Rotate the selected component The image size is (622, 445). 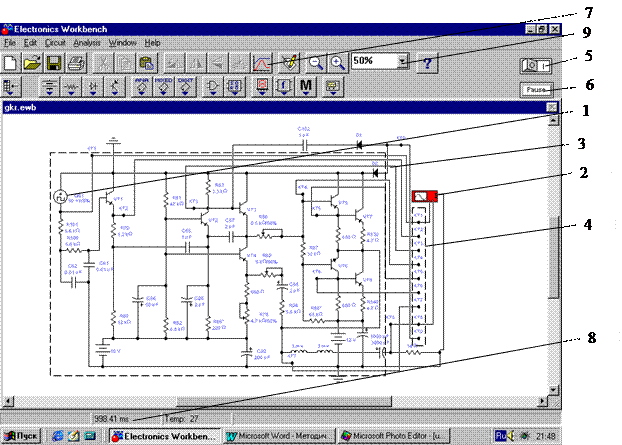click(x=174, y=63)
